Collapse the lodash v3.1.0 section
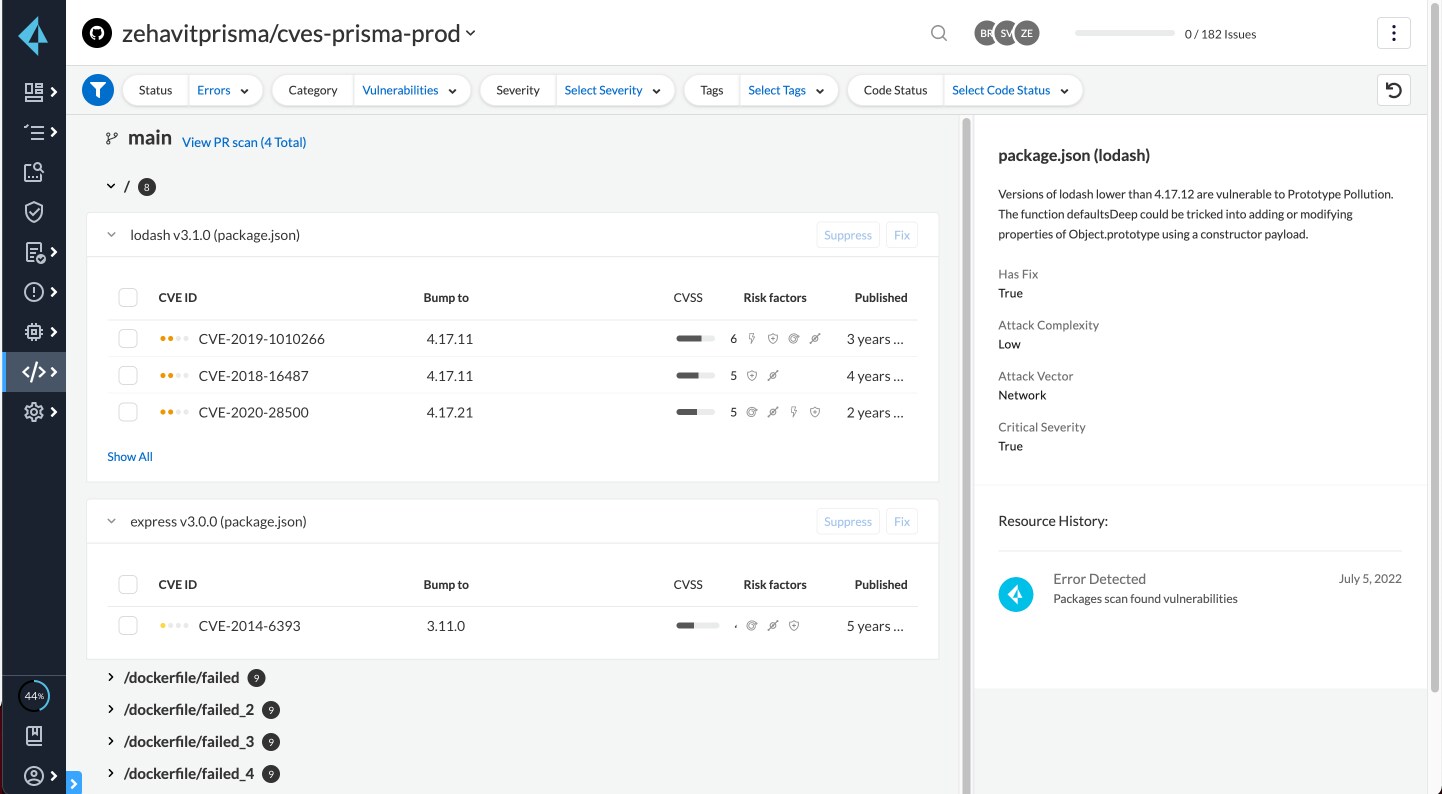This screenshot has height=794, width=1442. pyautogui.click(x=112, y=235)
